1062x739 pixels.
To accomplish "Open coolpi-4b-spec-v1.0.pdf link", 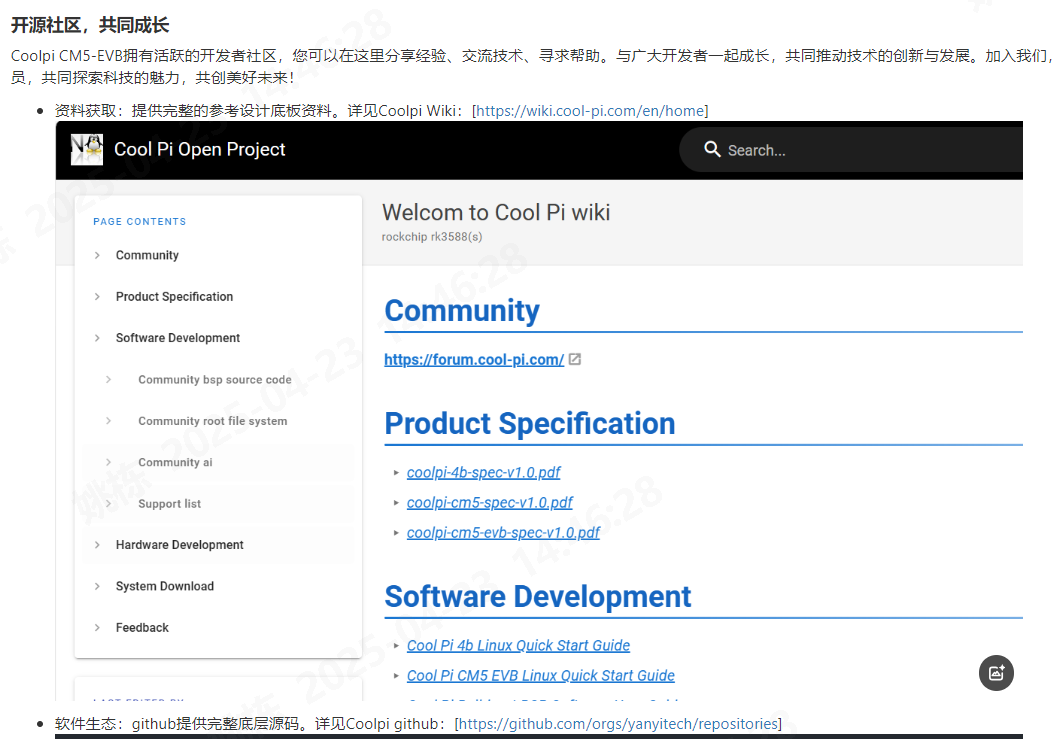I will tap(484, 473).
